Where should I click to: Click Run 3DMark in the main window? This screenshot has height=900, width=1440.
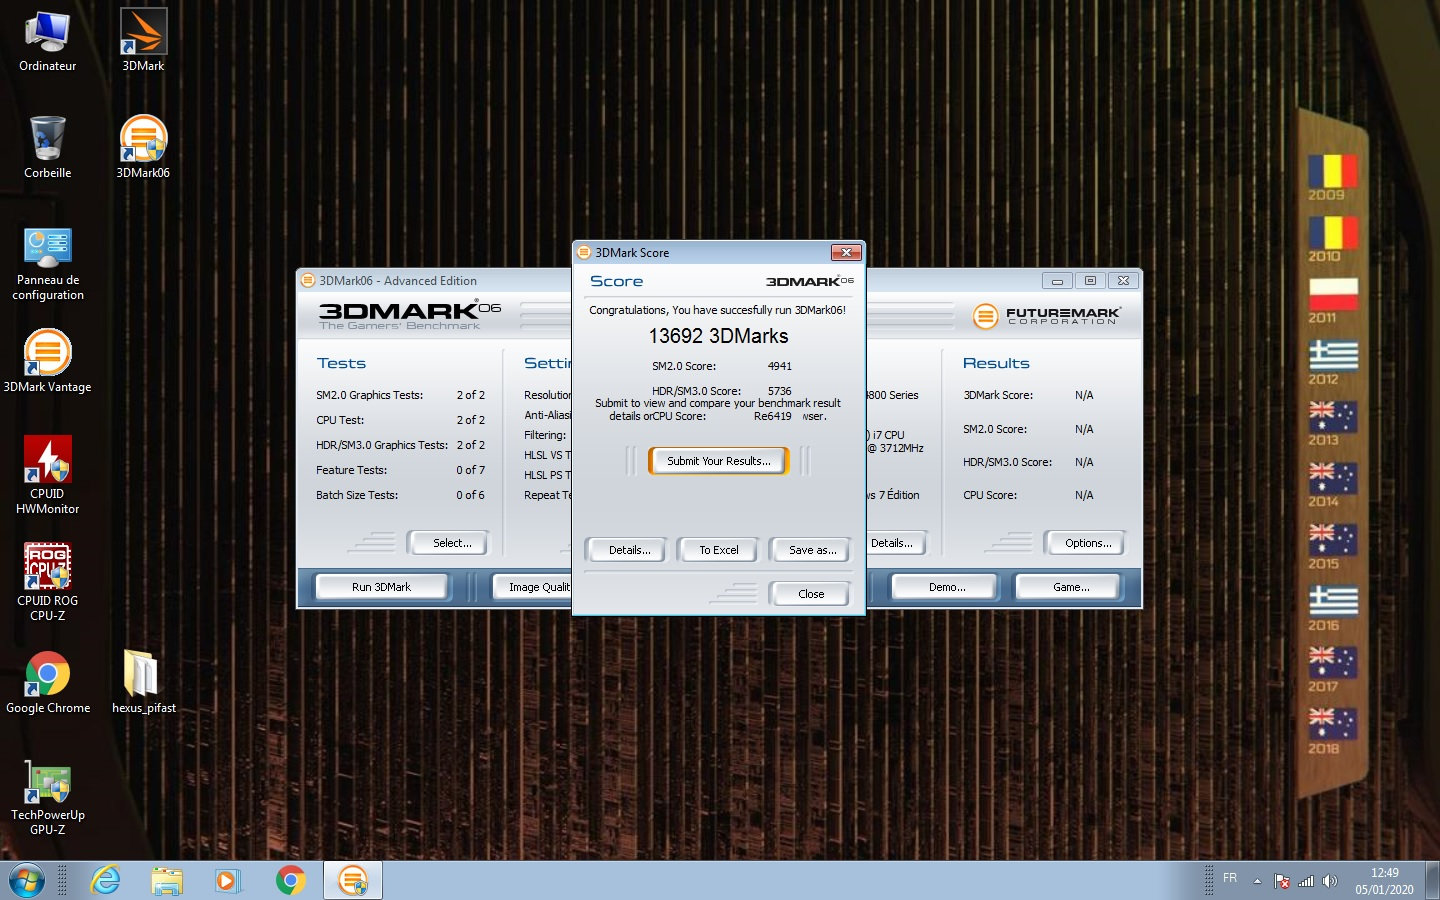pyautogui.click(x=381, y=587)
